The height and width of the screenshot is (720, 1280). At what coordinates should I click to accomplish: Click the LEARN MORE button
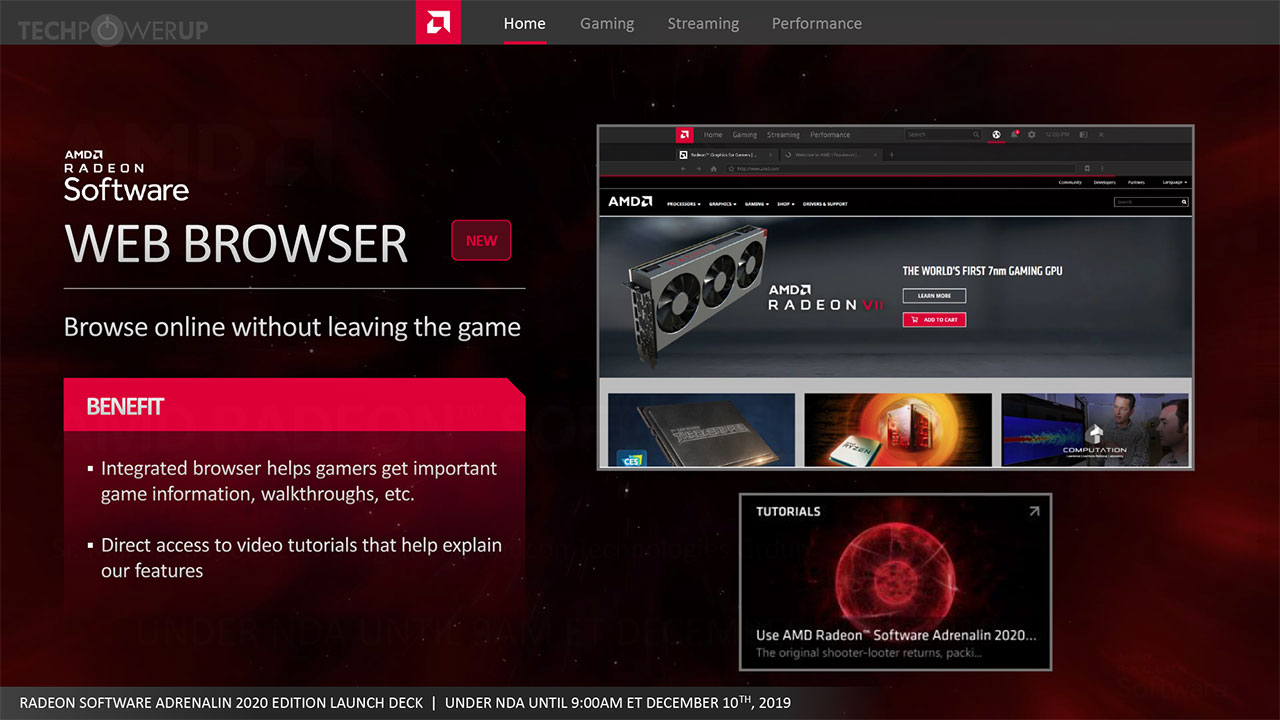pyautogui.click(x=934, y=296)
